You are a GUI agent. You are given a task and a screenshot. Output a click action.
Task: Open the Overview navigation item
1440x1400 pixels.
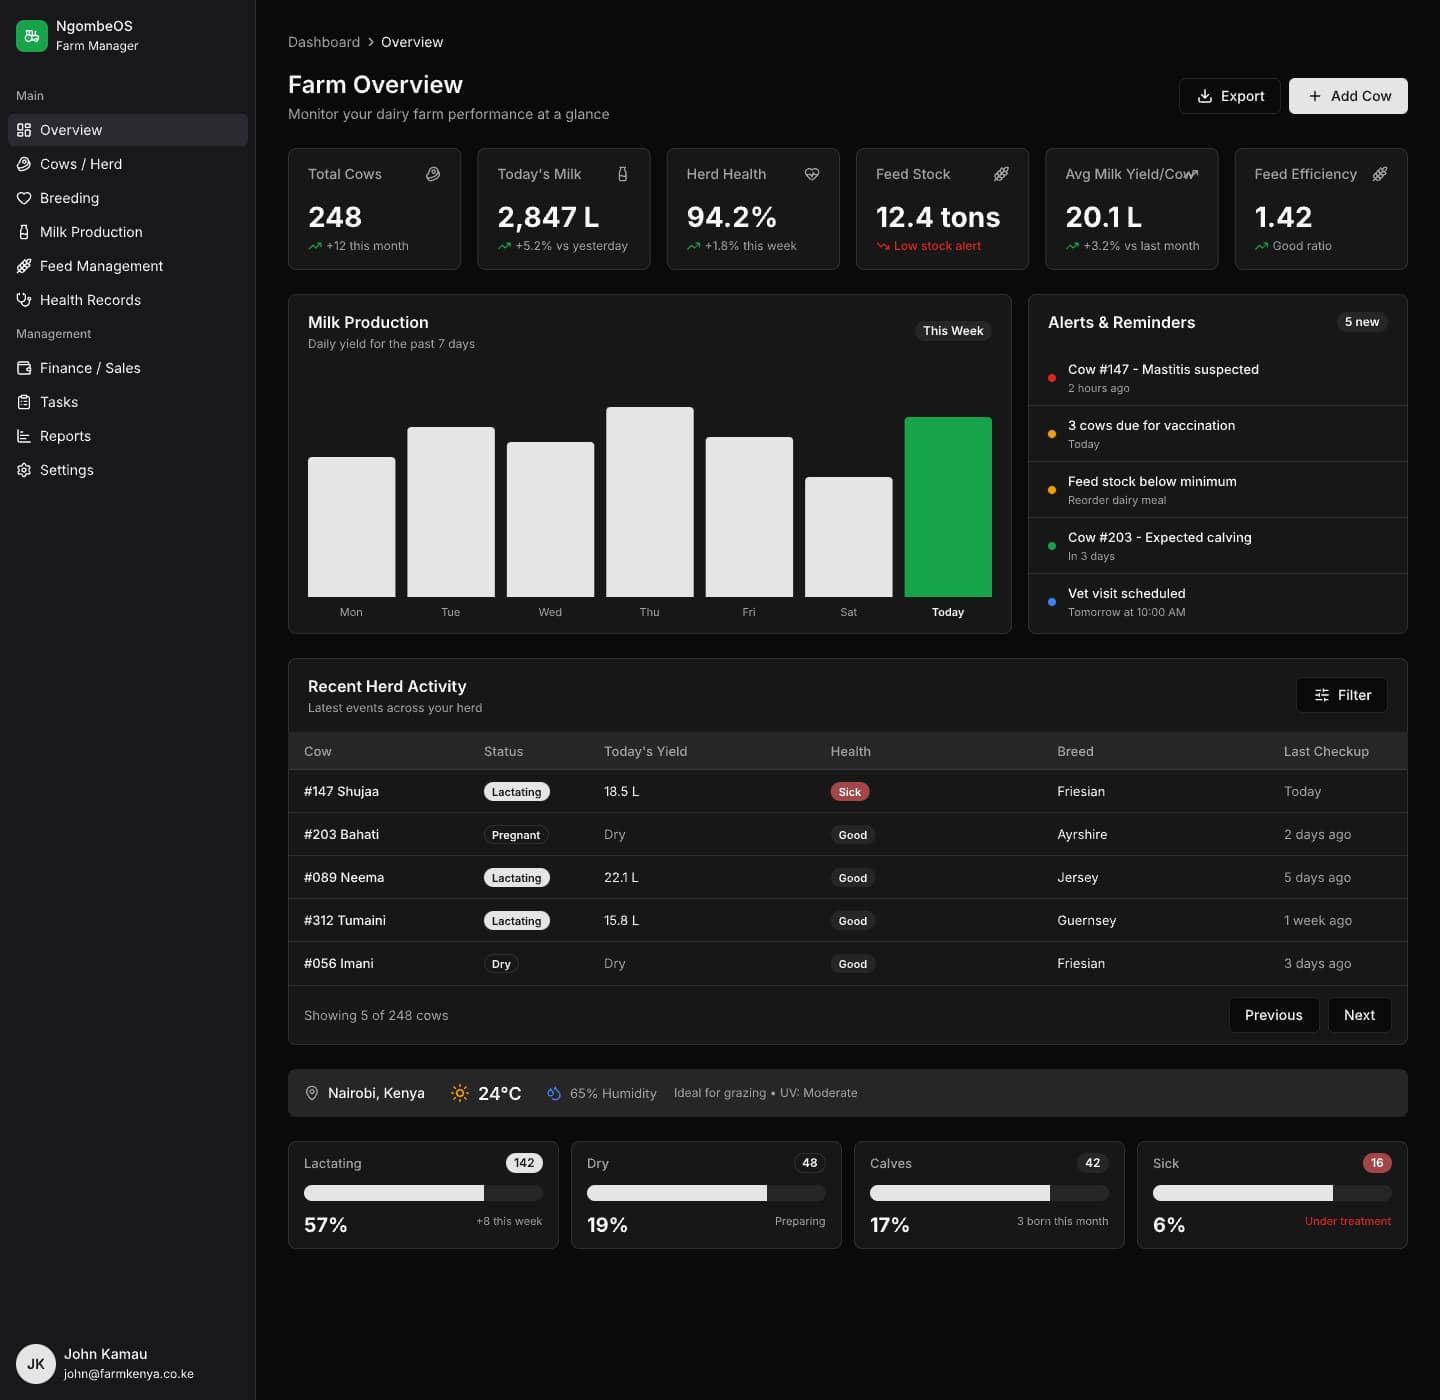coord(70,130)
